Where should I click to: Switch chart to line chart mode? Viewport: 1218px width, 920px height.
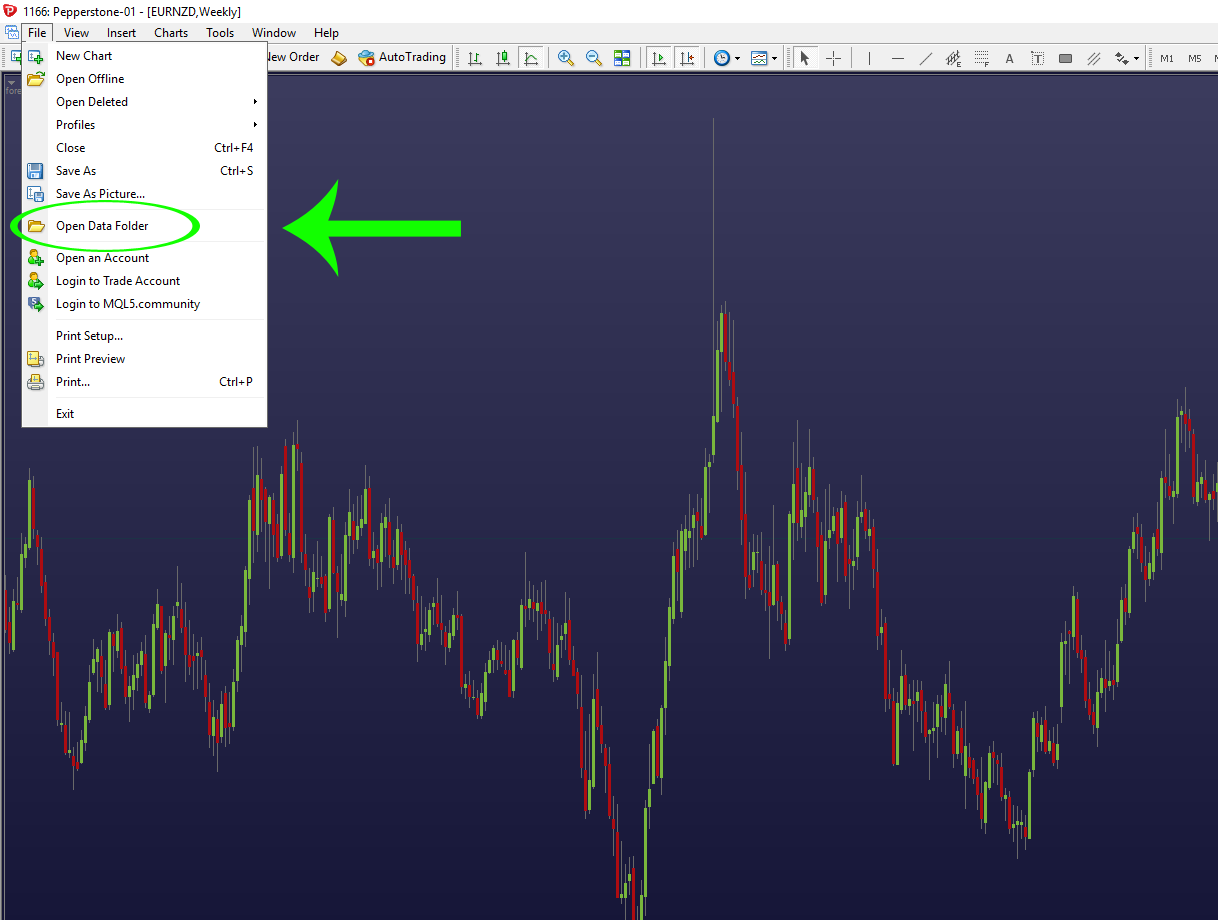[x=531, y=58]
